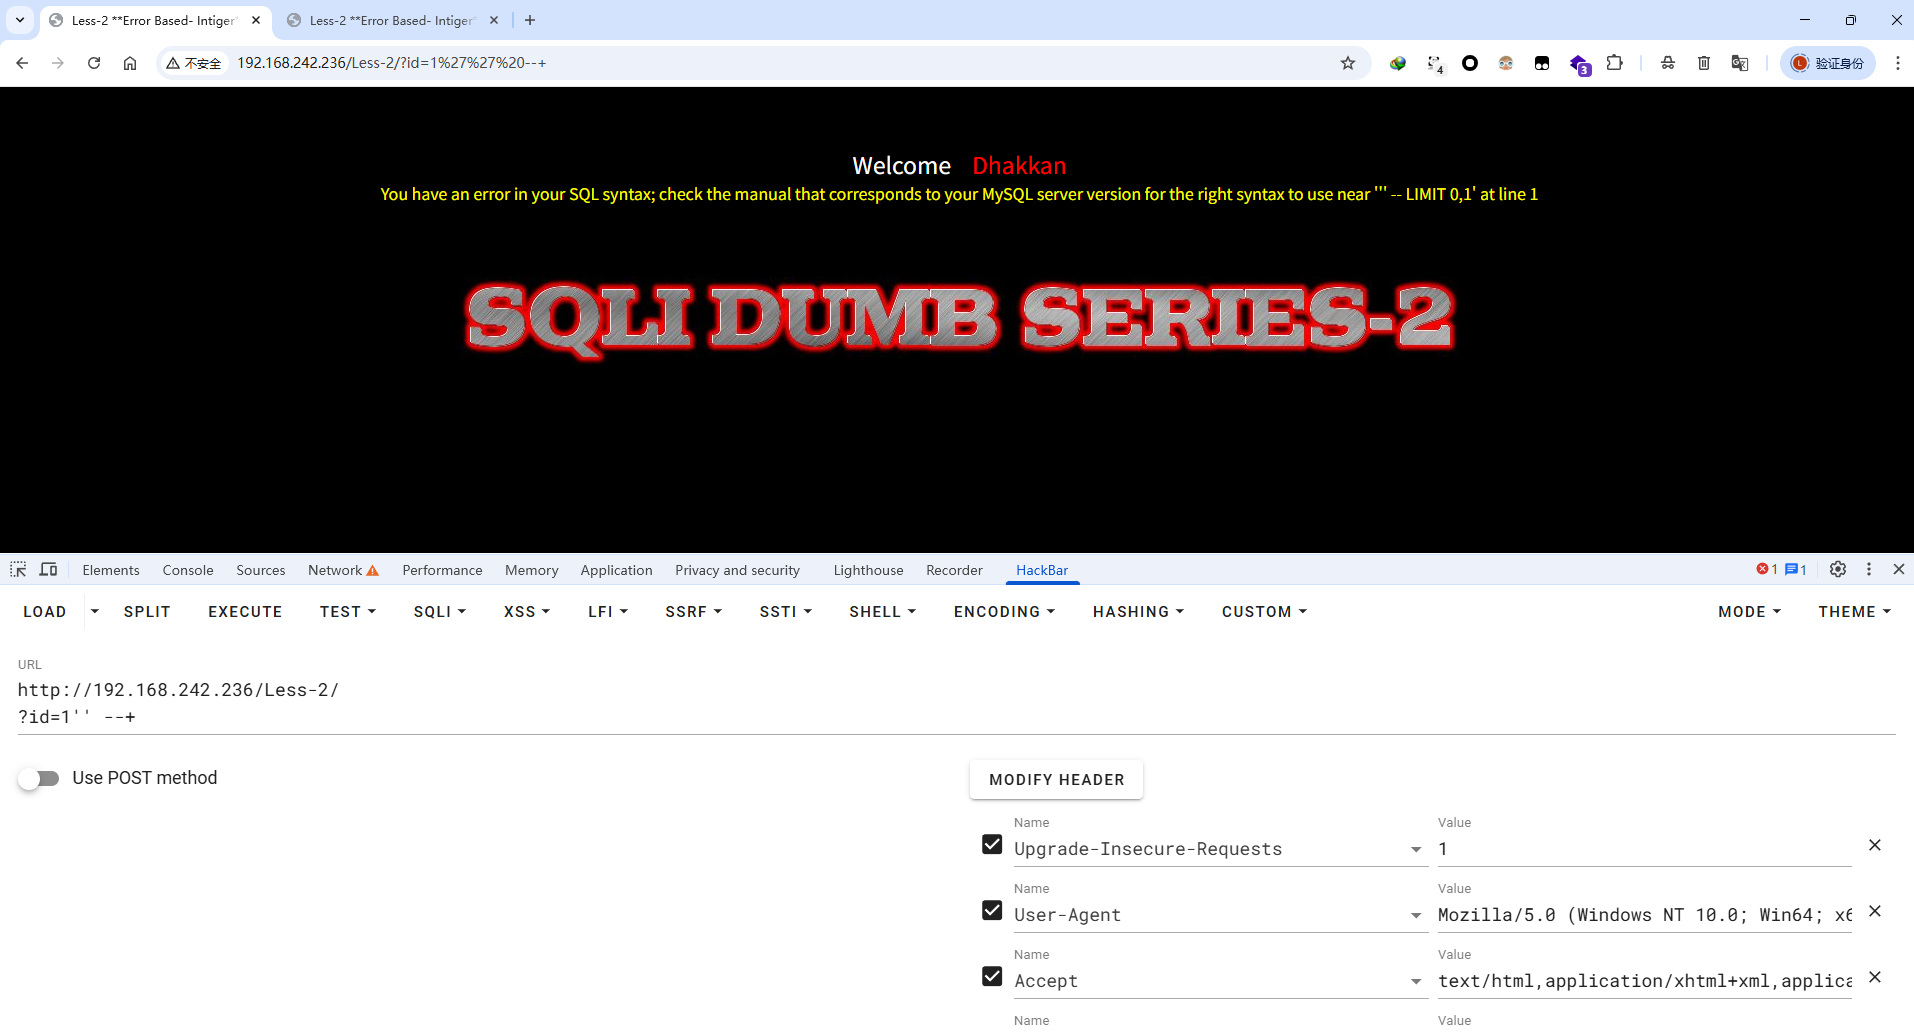Screen dimensions: 1914x1032
Task: Switch to the Sources tab
Action: pos(261,570)
